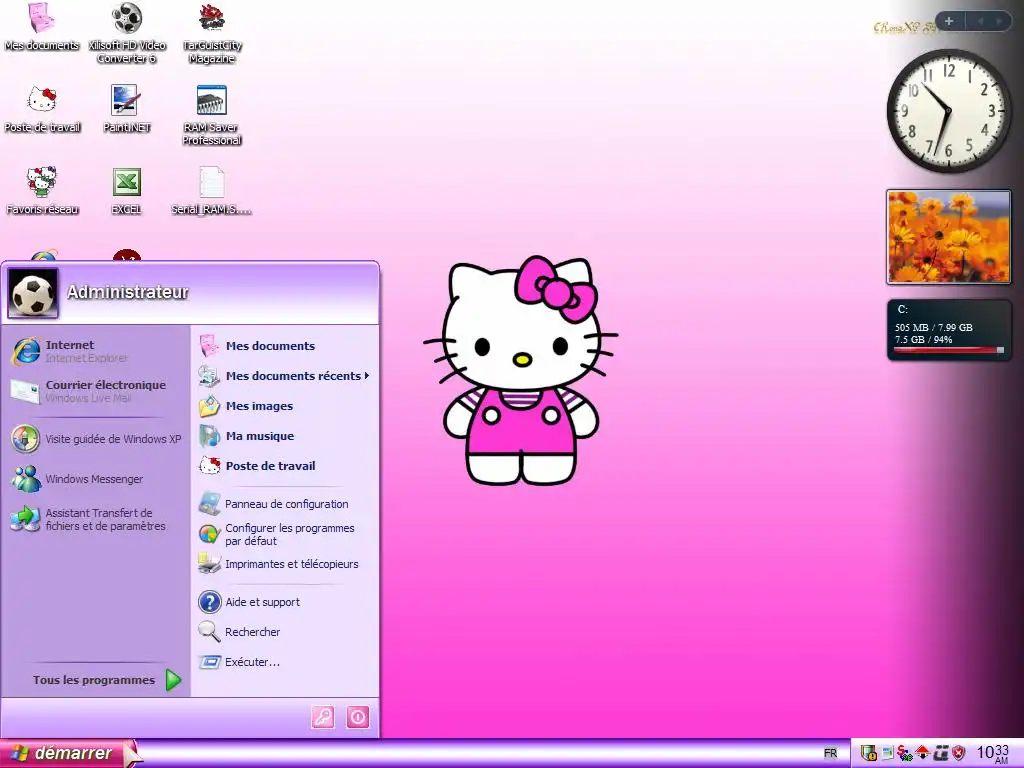Click the Administrateur user name
The image size is (1024, 768).
coord(127,292)
